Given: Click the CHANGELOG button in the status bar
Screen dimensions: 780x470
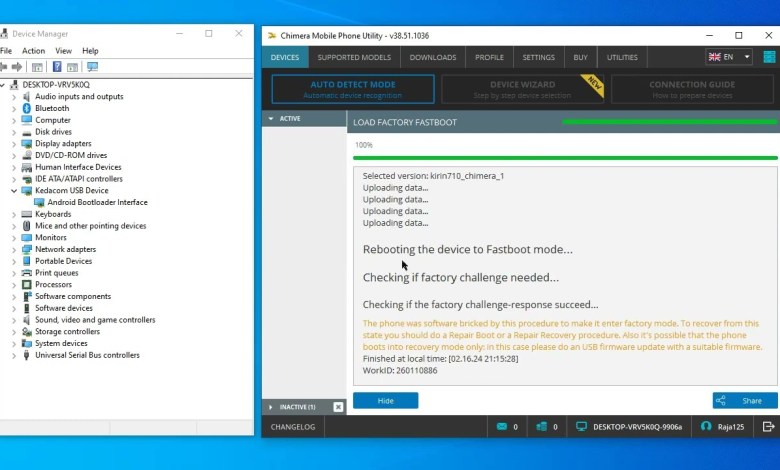Looking at the screenshot, I should pyautogui.click(x=293, y=427).
